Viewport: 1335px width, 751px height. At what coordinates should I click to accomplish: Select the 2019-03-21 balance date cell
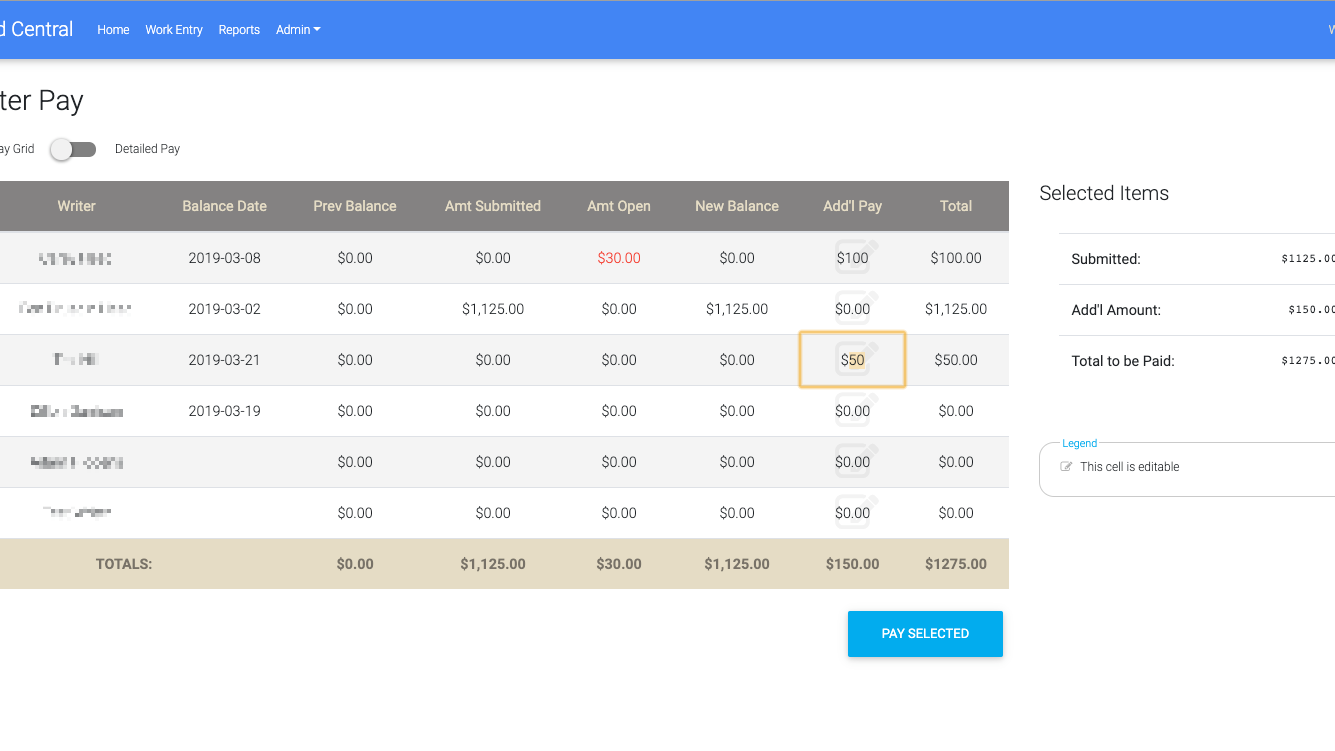(224, 360)
